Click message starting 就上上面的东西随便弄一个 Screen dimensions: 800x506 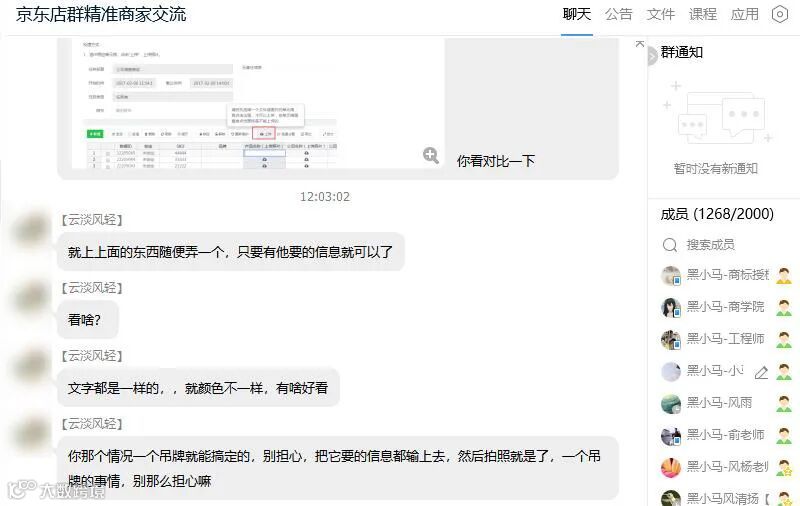[231, 252]
